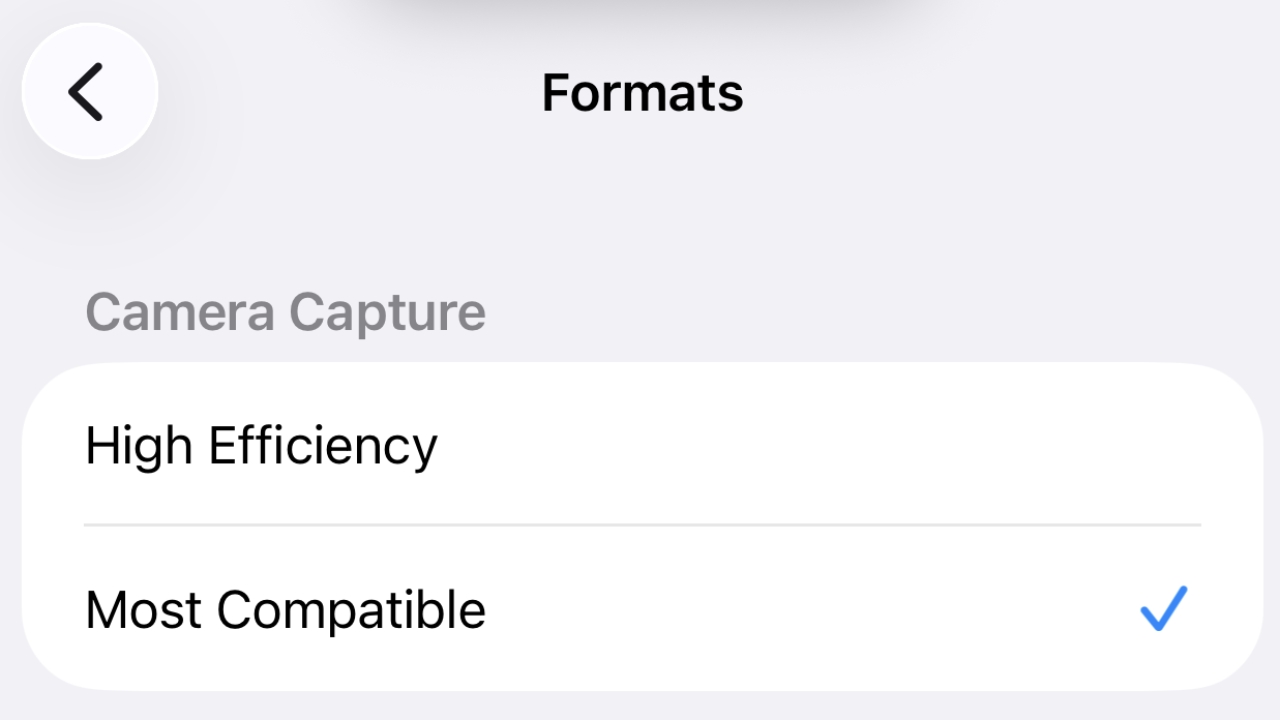Image resolution: width=1280 pixels, height=720 pixels.
Task: Click the Most Compatible text label
Action: pos(285,610)
